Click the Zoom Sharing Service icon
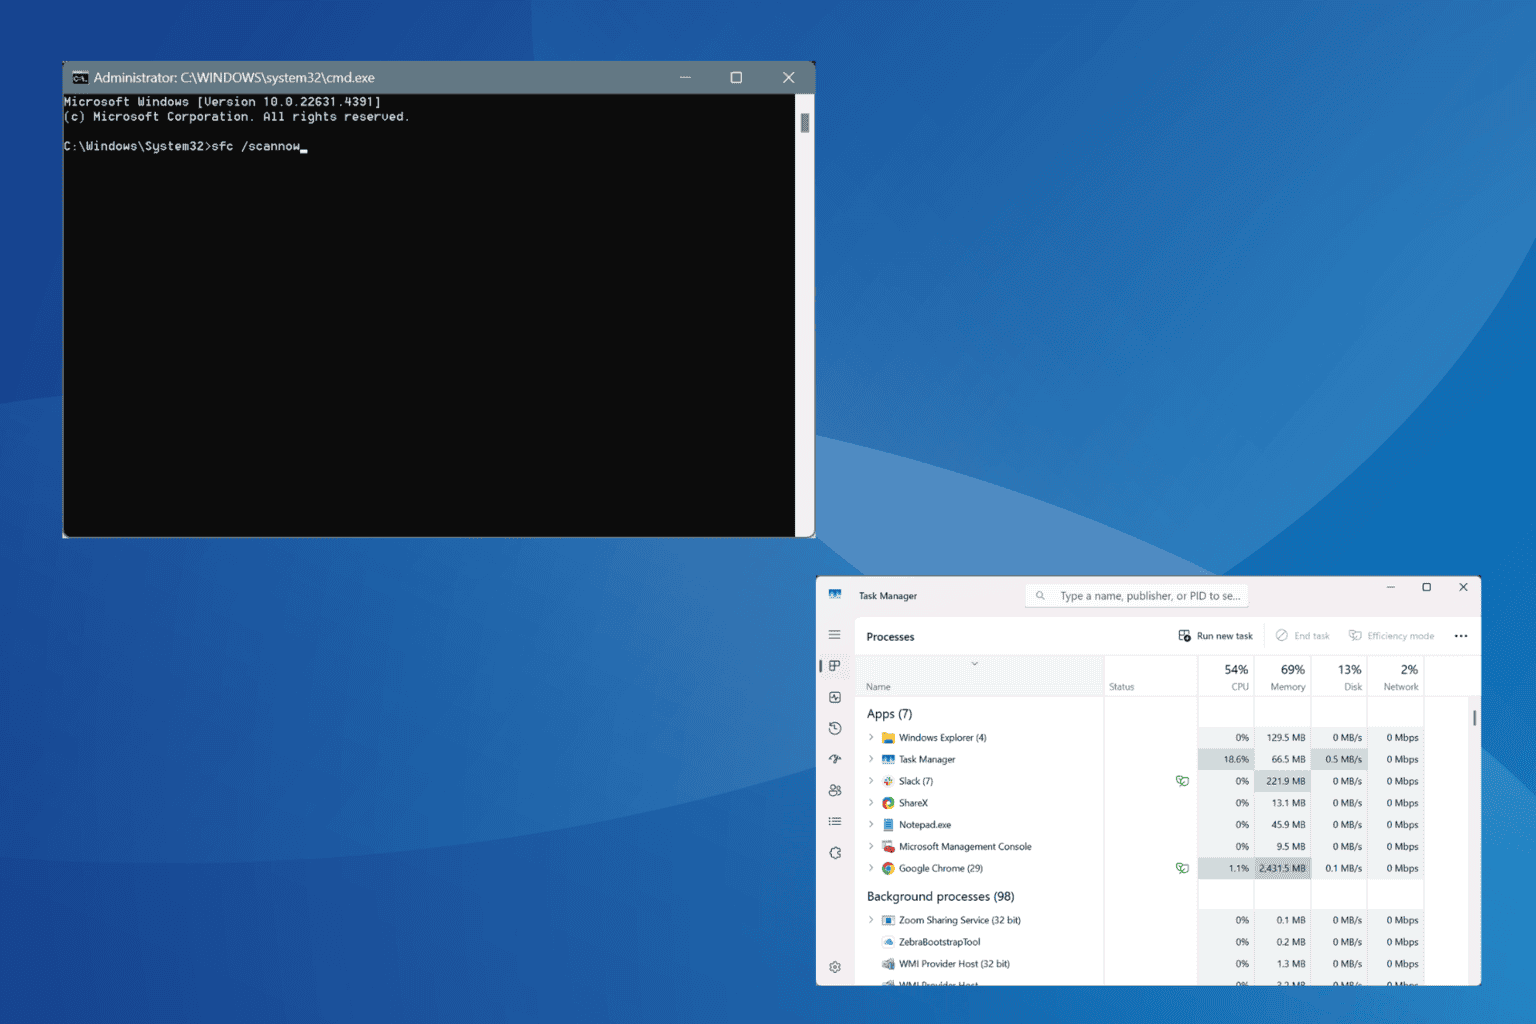 pyautogui.click(x=887, y=920)
